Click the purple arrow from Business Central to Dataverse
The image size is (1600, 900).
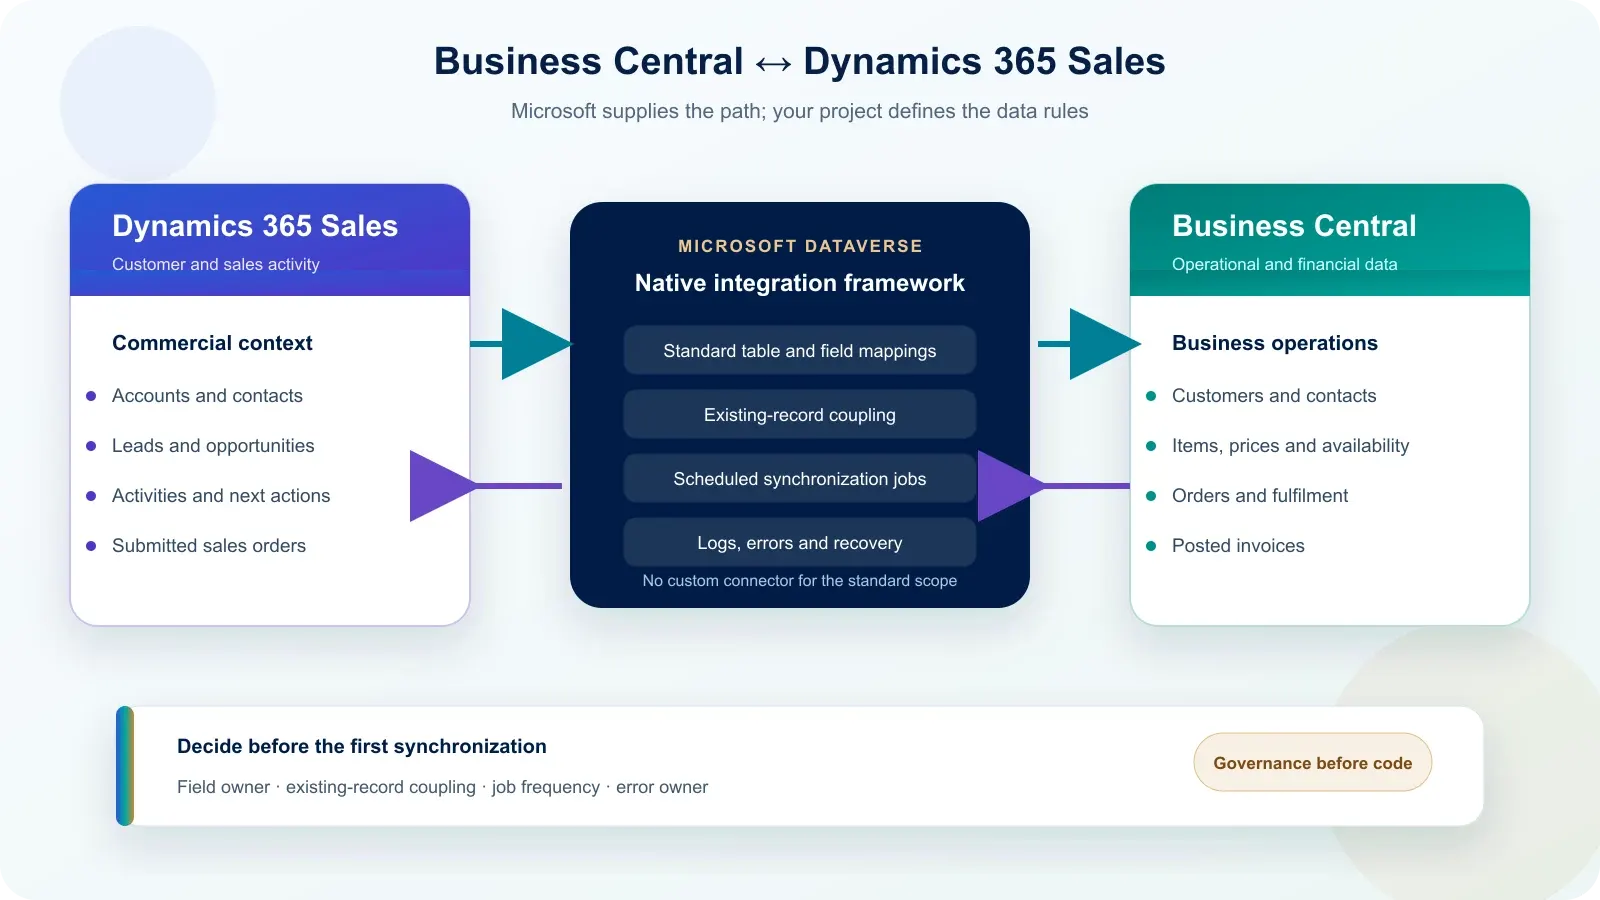coord(1054,486)
